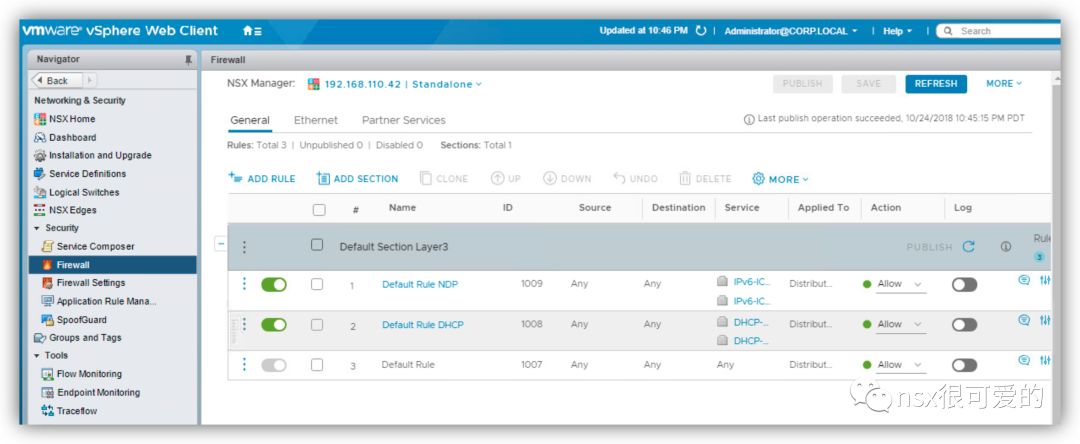Open Endpoint Monitoring tool
The height and width of the screenshot is (444, 1080).
[x=90, y=392]
